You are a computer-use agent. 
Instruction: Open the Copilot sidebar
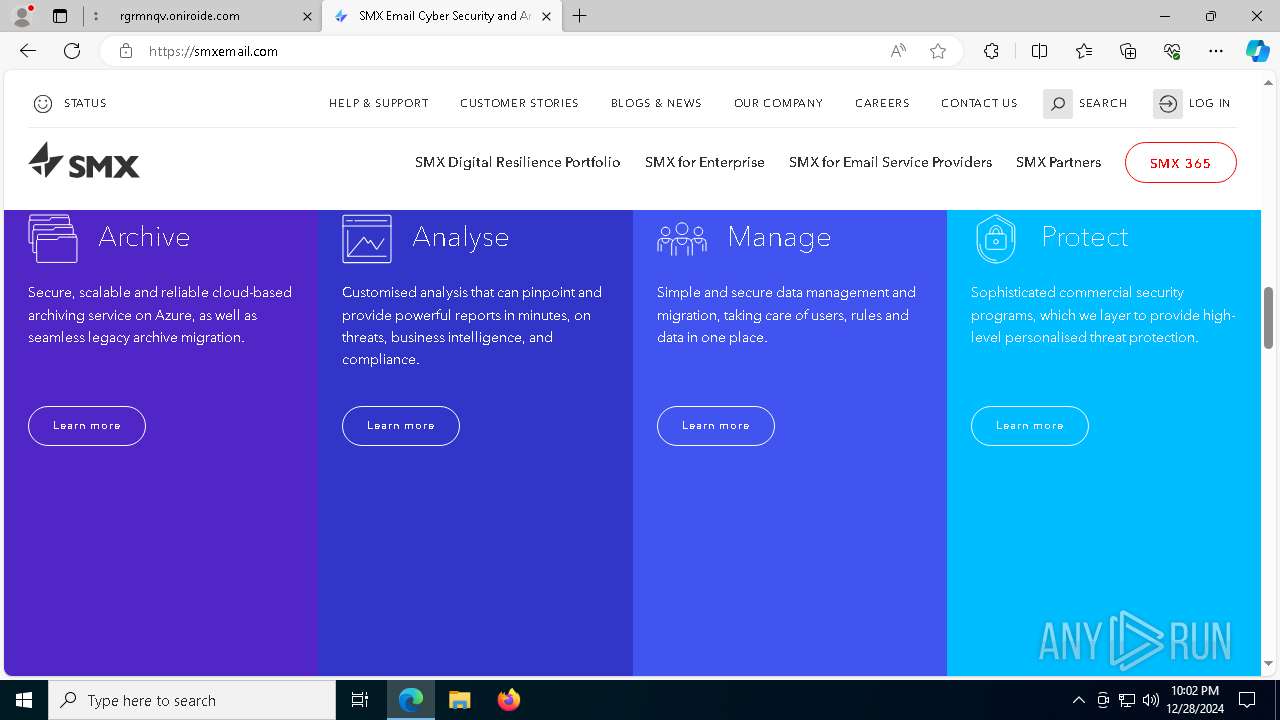1257,51
